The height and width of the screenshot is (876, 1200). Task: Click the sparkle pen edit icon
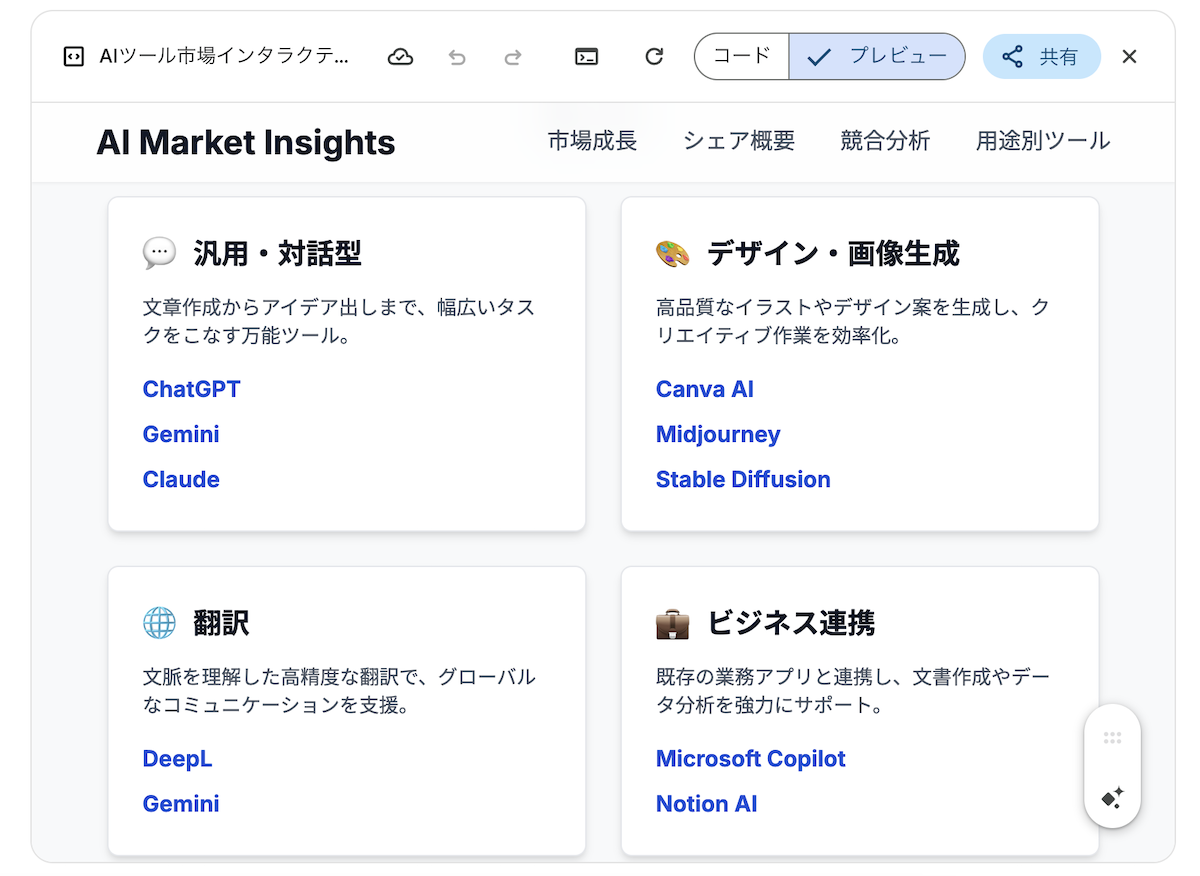point(1112,797)
